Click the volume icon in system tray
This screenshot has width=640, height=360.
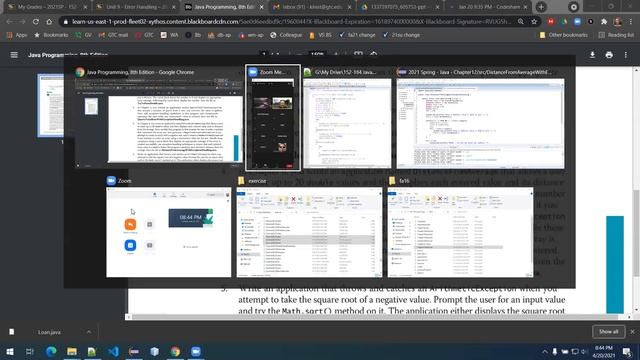click(584, 351)
